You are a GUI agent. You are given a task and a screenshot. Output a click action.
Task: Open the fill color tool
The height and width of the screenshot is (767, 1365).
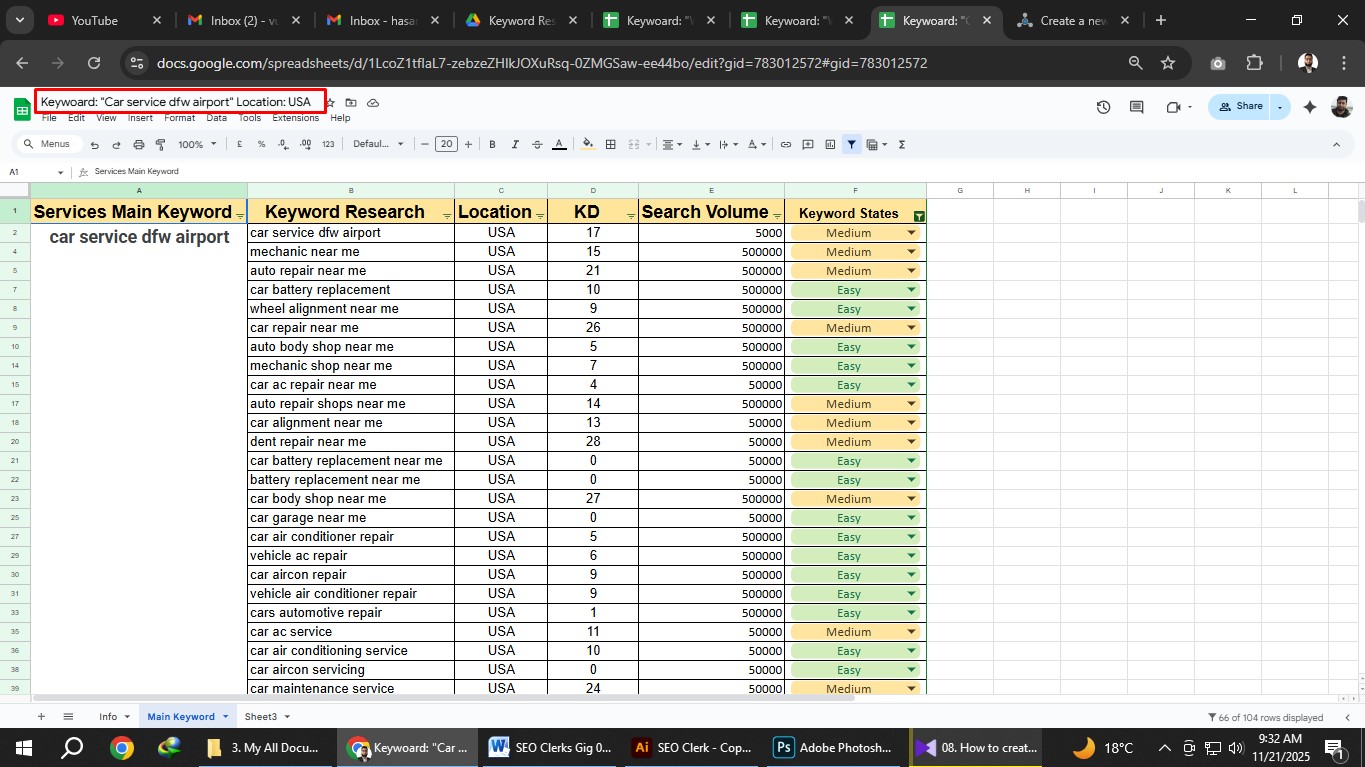pyautogui.click(x=588, y=144)
